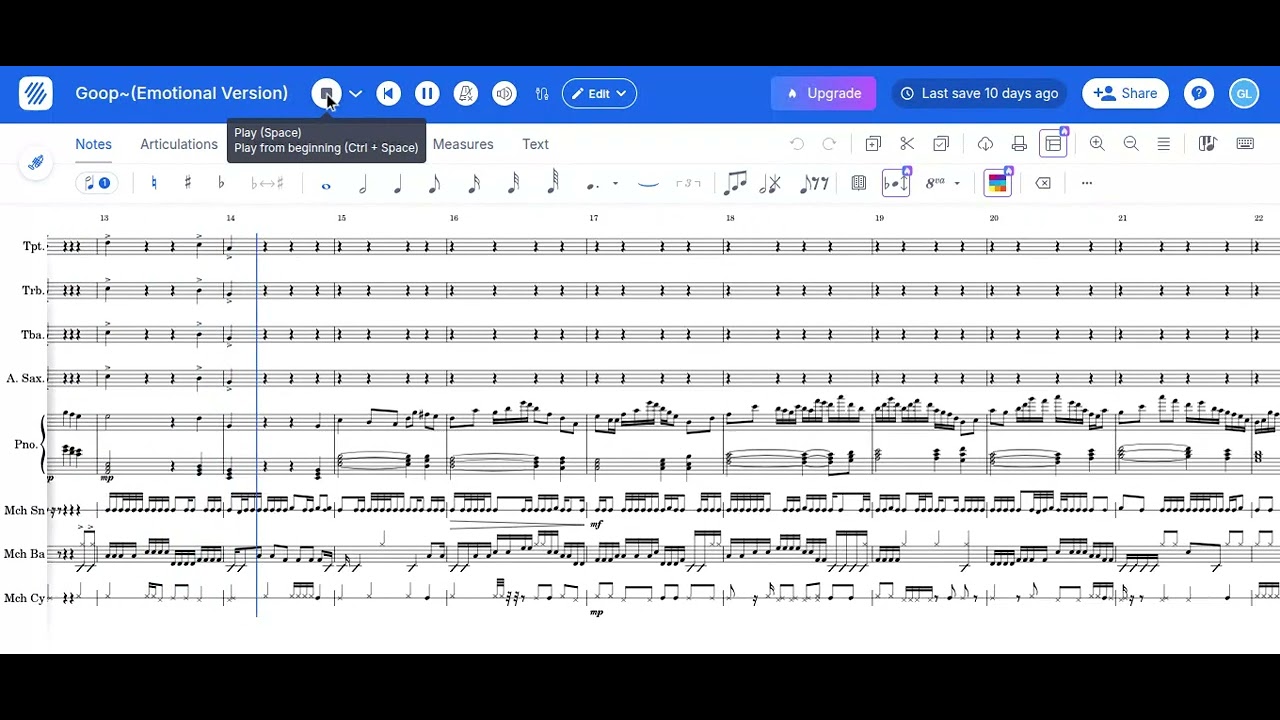The image size is (1280, 720).
Task: Click the copy icon
Action: tap(873, 144)
